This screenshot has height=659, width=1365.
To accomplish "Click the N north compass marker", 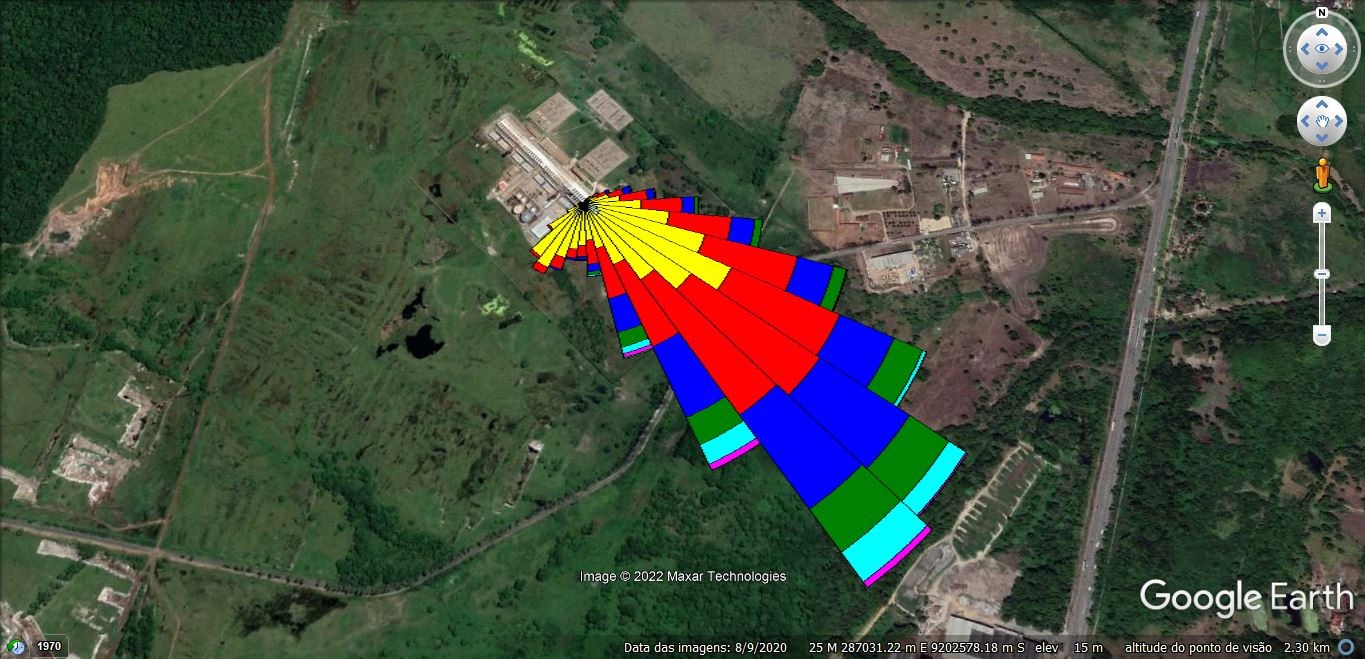I will pyautogui.click(x=1322, y=13).
